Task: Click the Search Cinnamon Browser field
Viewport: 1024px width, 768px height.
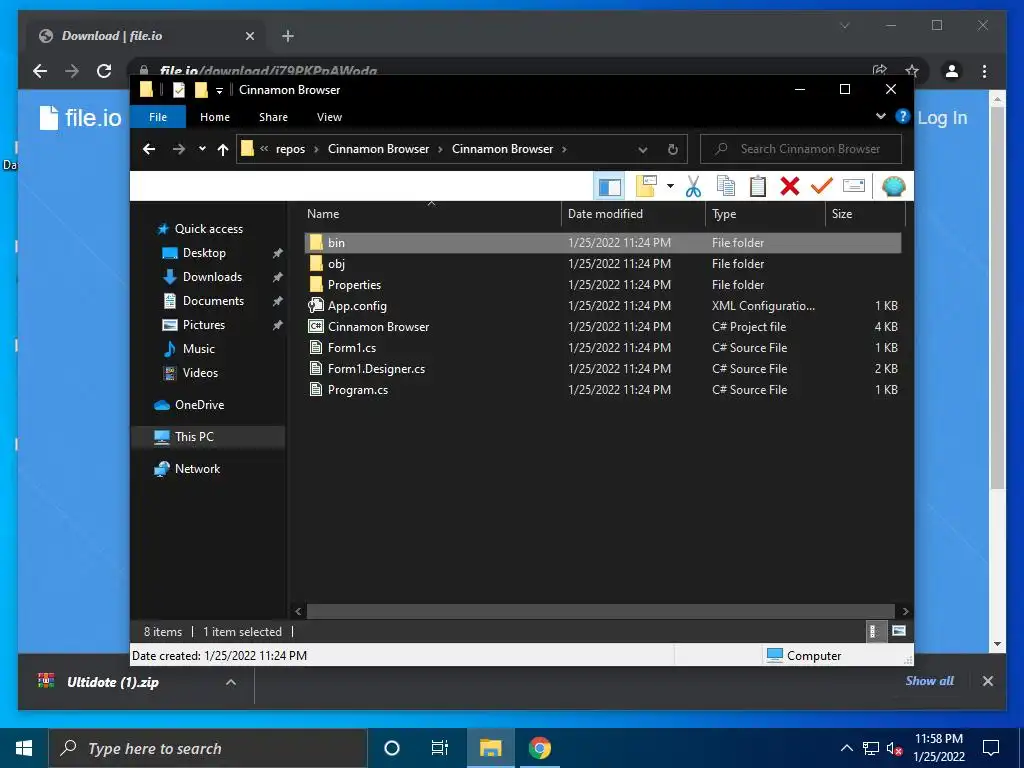Action: click(801, 149)
